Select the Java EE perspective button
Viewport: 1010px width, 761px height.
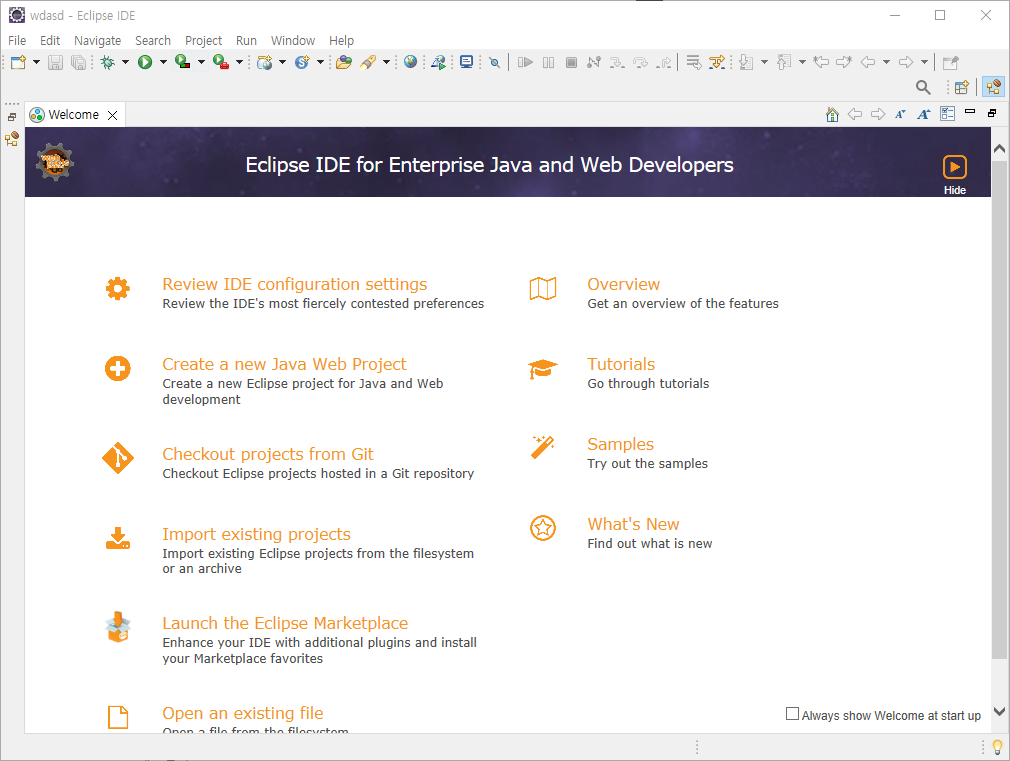pos(994,87)
